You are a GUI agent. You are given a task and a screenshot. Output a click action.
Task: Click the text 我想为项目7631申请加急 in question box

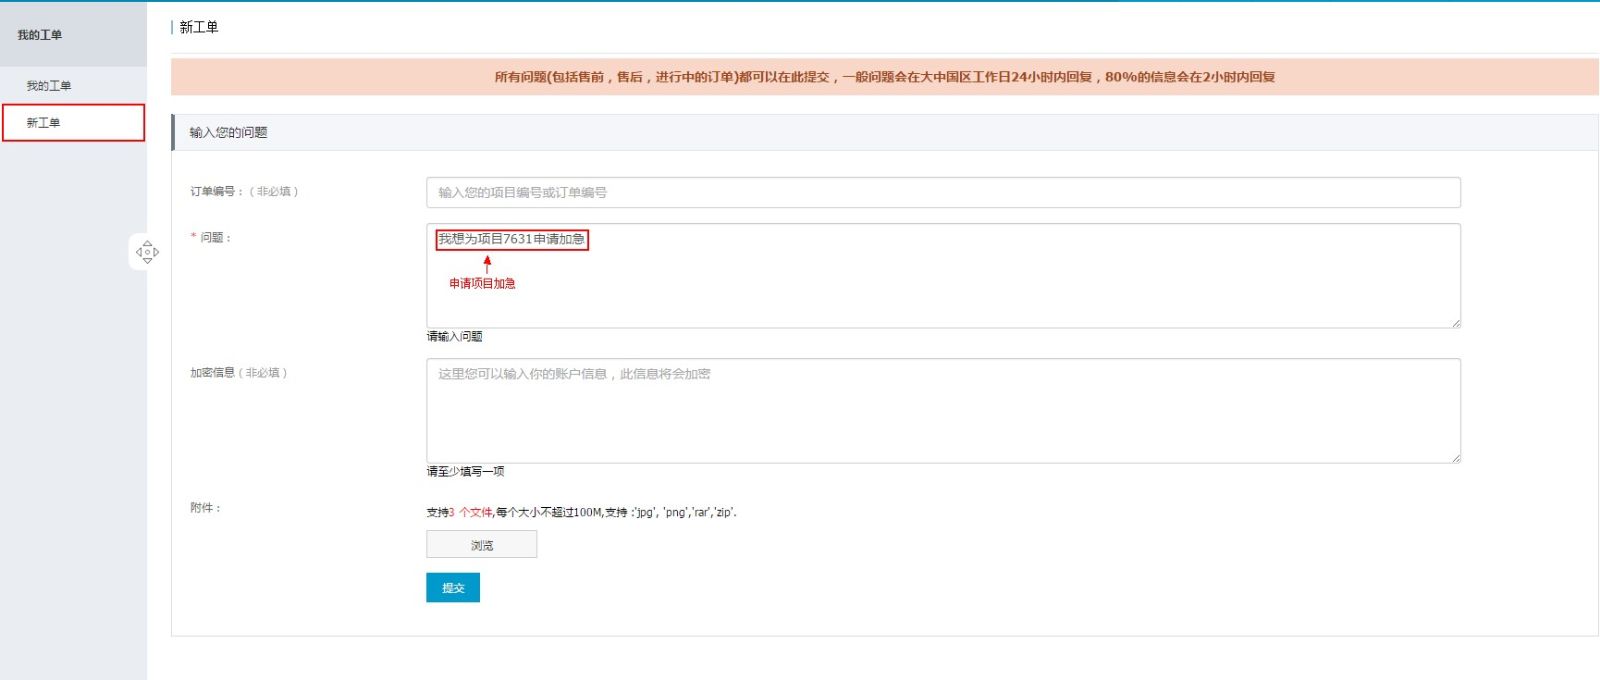click(511, 239)
